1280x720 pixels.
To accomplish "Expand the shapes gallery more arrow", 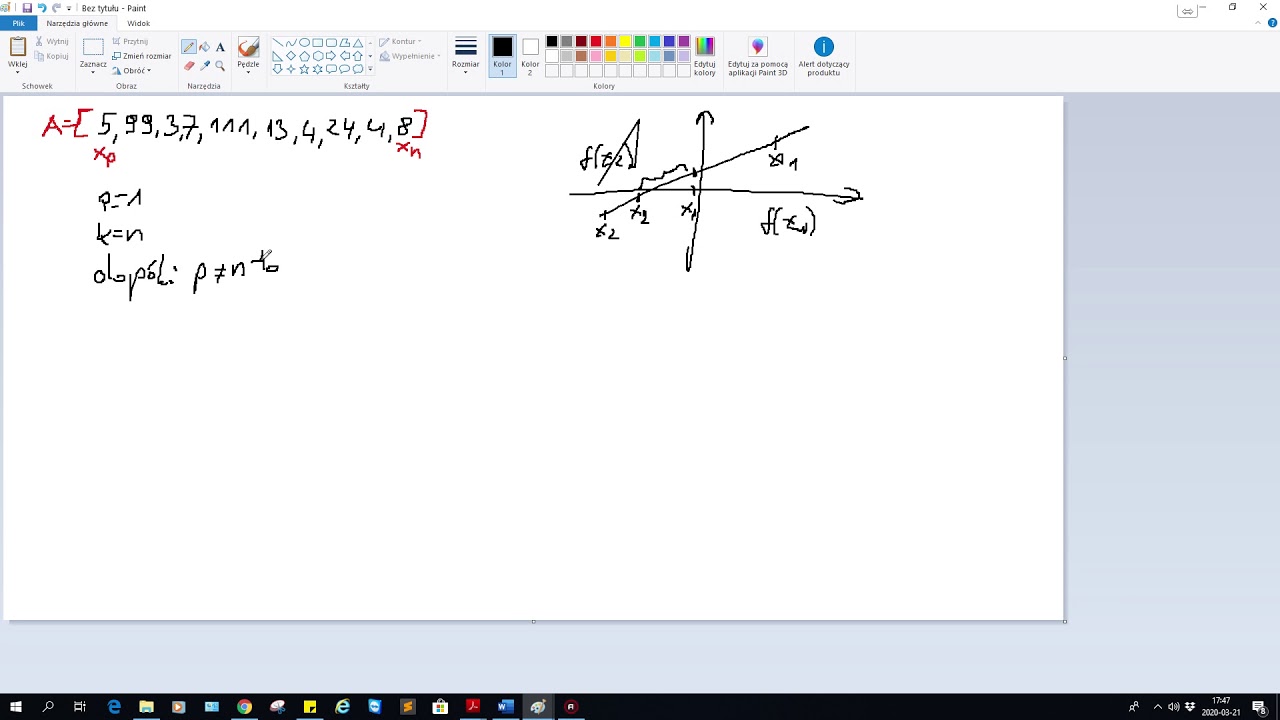I will (x=370, y=69).
